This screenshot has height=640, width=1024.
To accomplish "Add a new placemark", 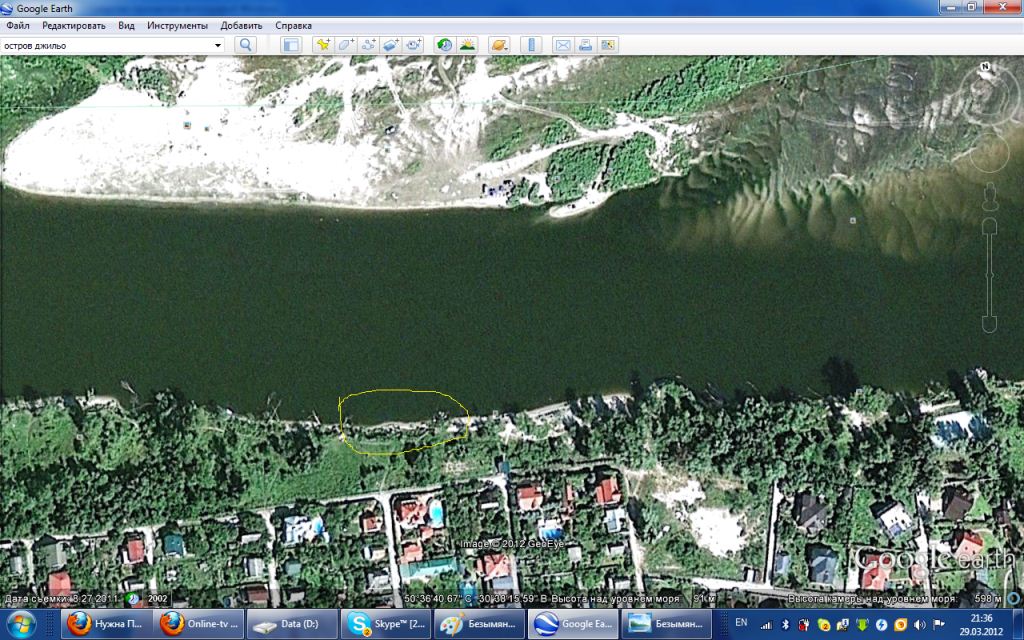I will pyautogui.click(x=323, y=45).
